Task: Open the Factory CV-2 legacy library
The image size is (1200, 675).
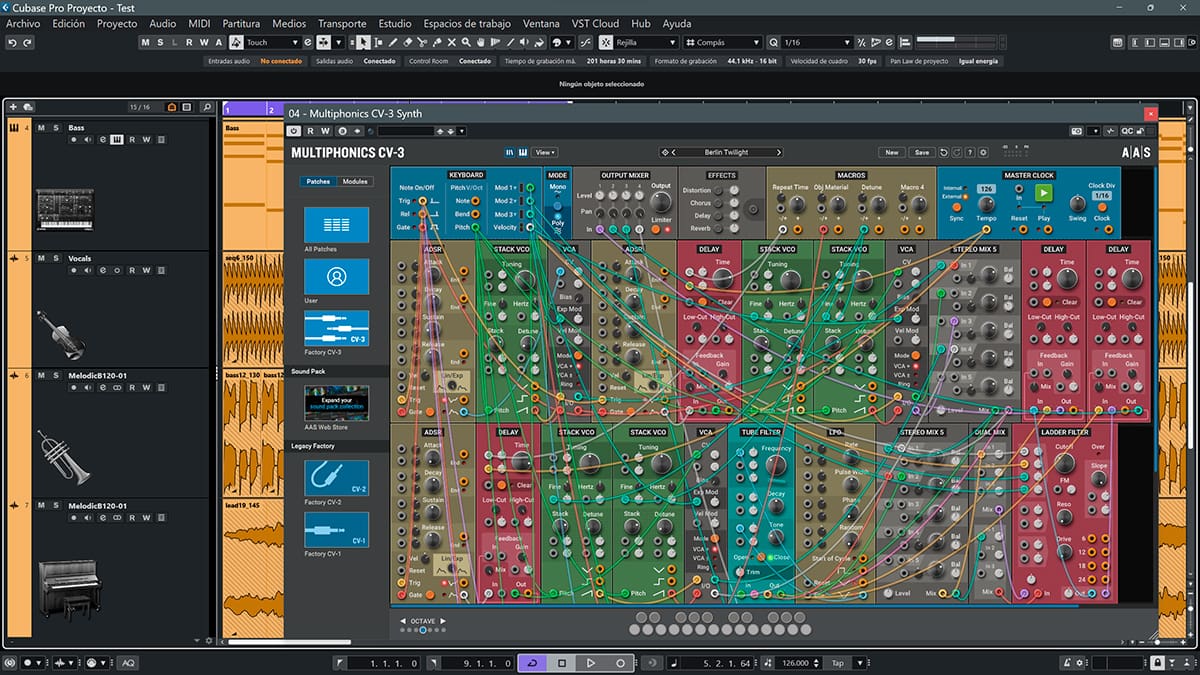Action: [336, 478]
